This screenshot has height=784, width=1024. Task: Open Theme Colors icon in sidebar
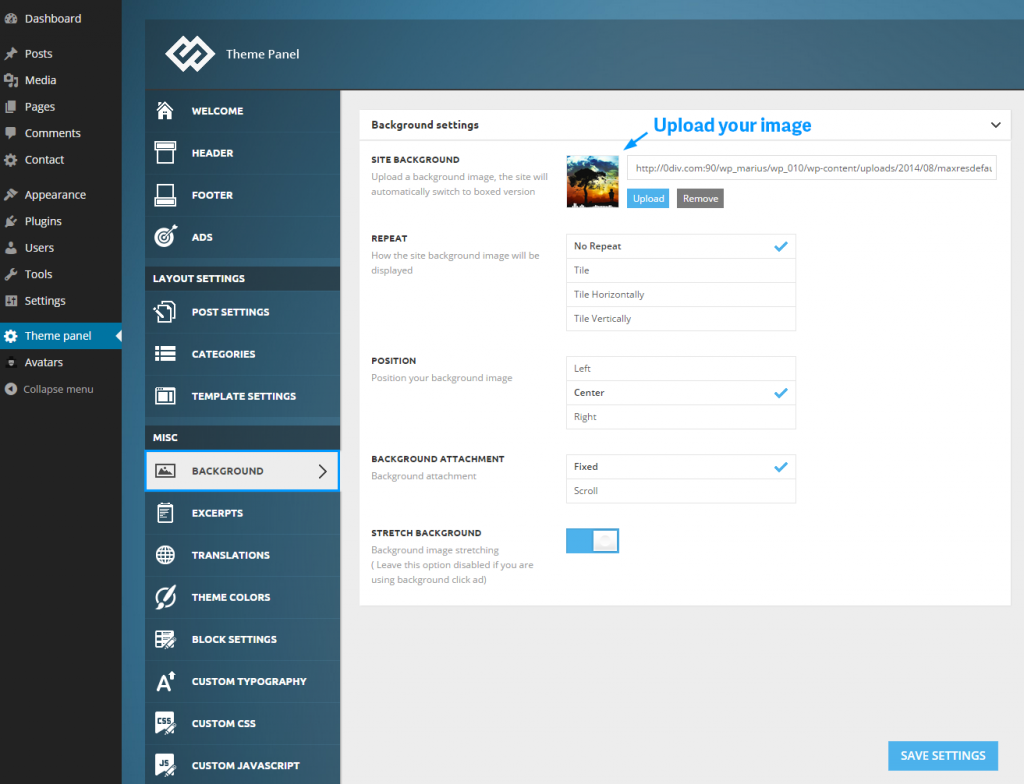[165, 597]
